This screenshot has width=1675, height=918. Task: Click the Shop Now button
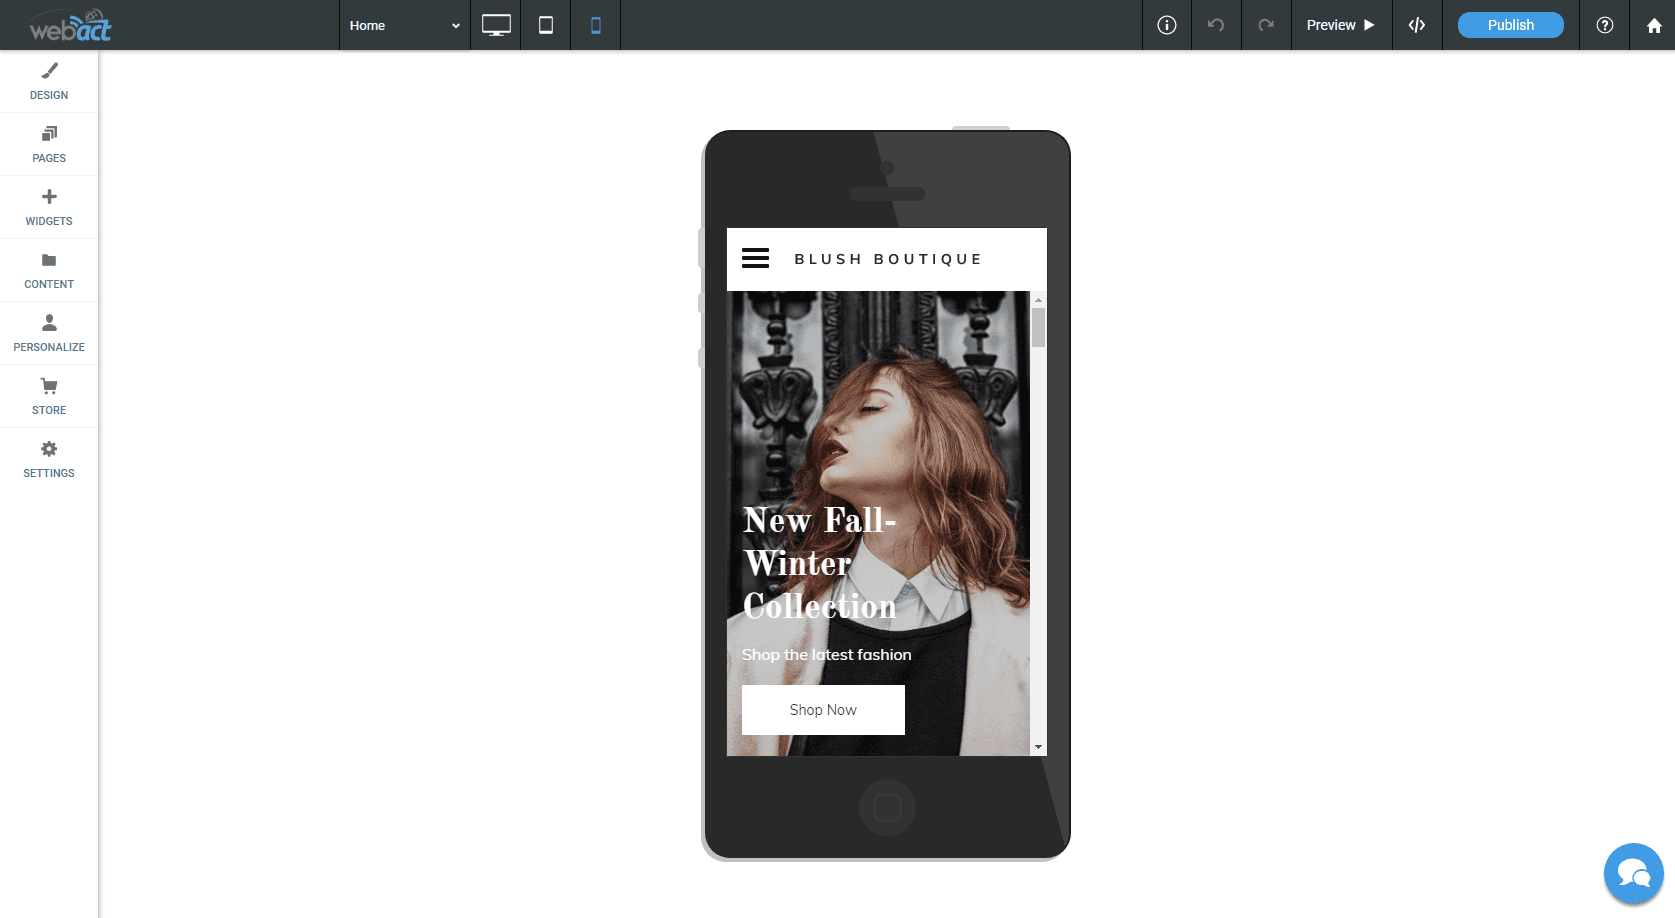822,709
